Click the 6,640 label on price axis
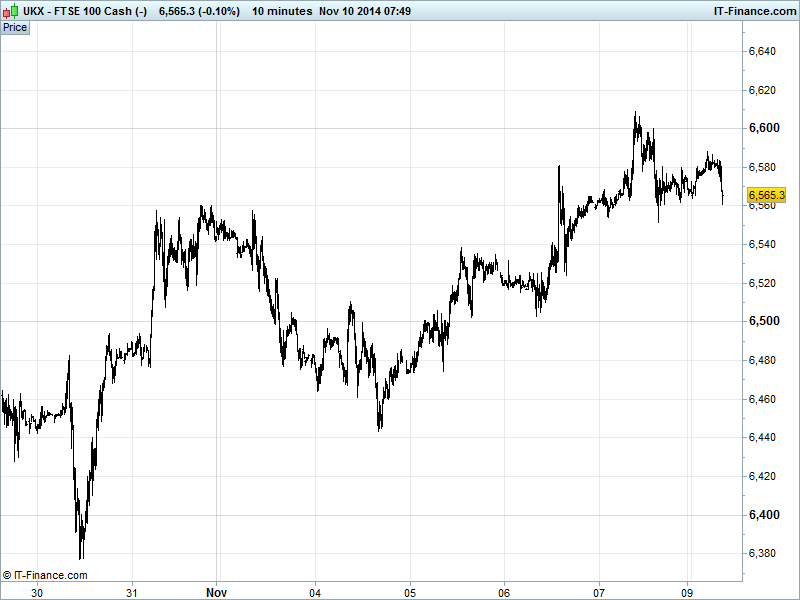Image resolution: width=800 pixels, height=600 pixels. [764, 51]
